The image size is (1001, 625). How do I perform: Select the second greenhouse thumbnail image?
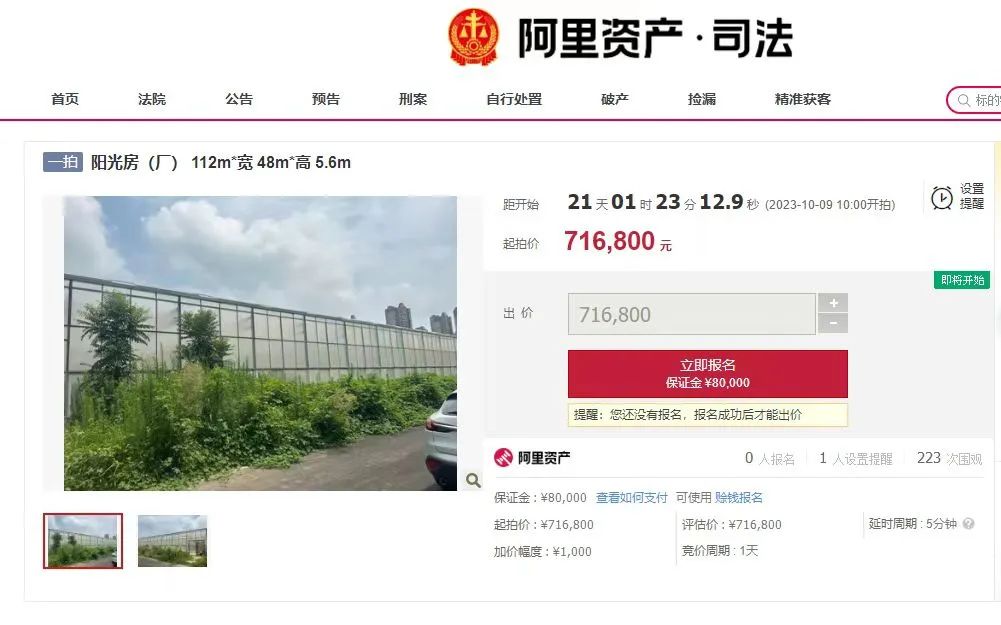172,541
